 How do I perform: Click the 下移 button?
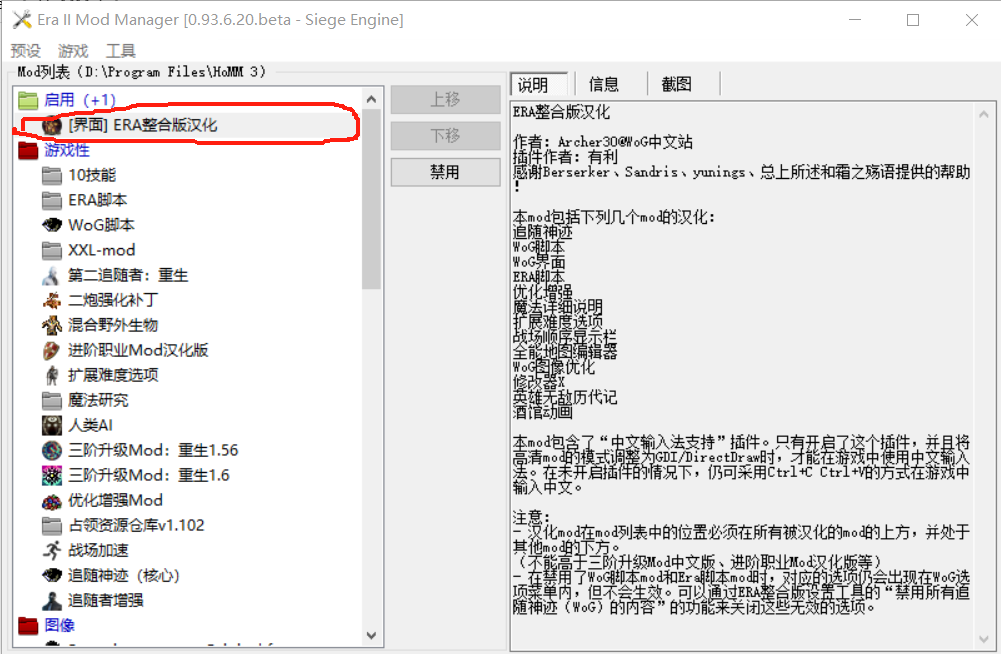pos(445,135)
